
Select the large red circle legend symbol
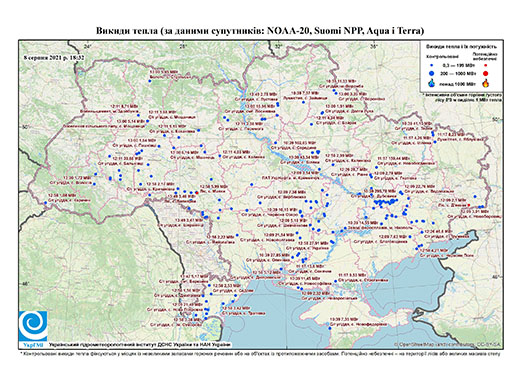[x=485, y=74]
